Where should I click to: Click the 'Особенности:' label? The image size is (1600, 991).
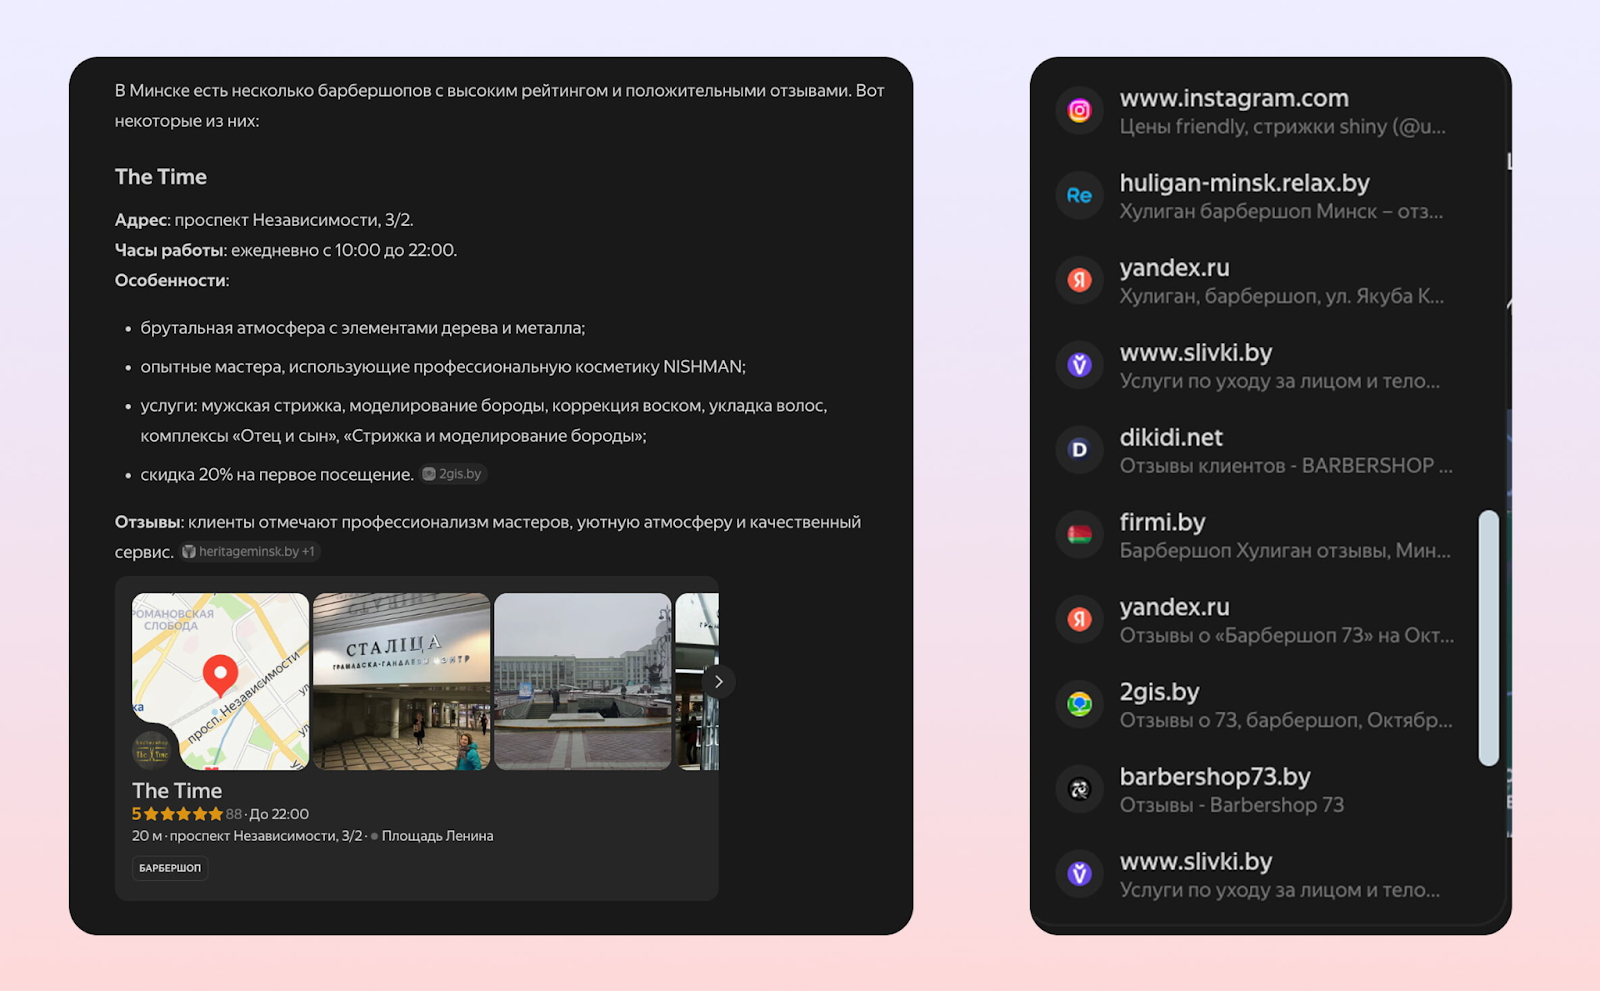coord(172,281)
